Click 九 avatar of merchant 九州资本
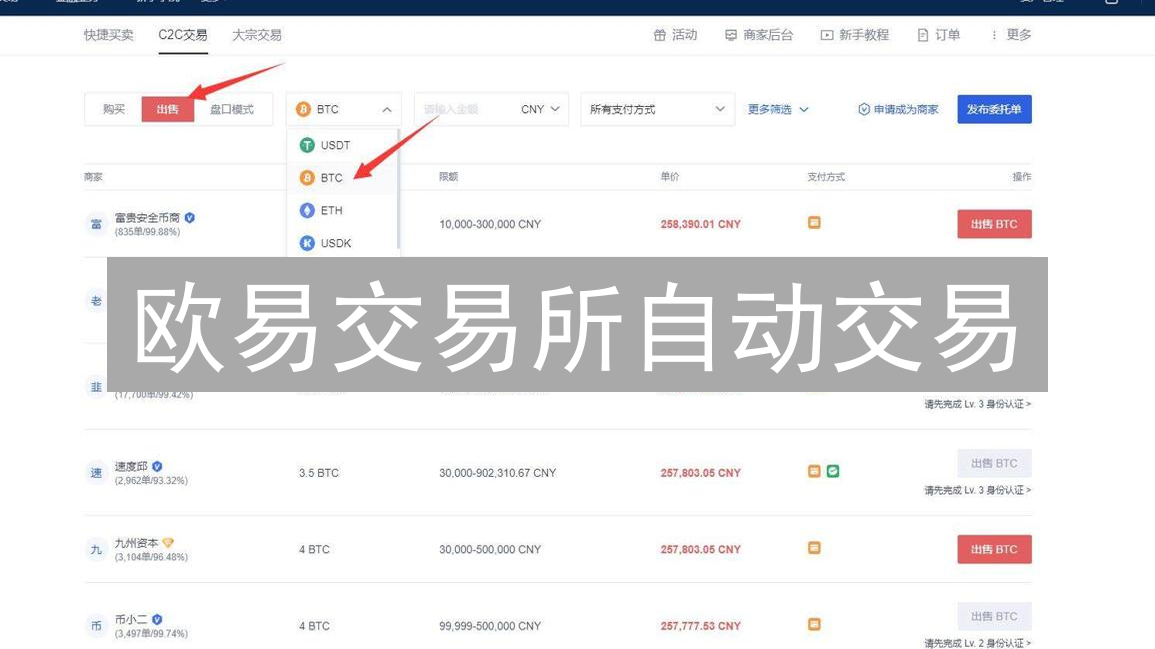The height and width of the screenshot is (649, 1155). pyautogui.click(x=96, y=550)
